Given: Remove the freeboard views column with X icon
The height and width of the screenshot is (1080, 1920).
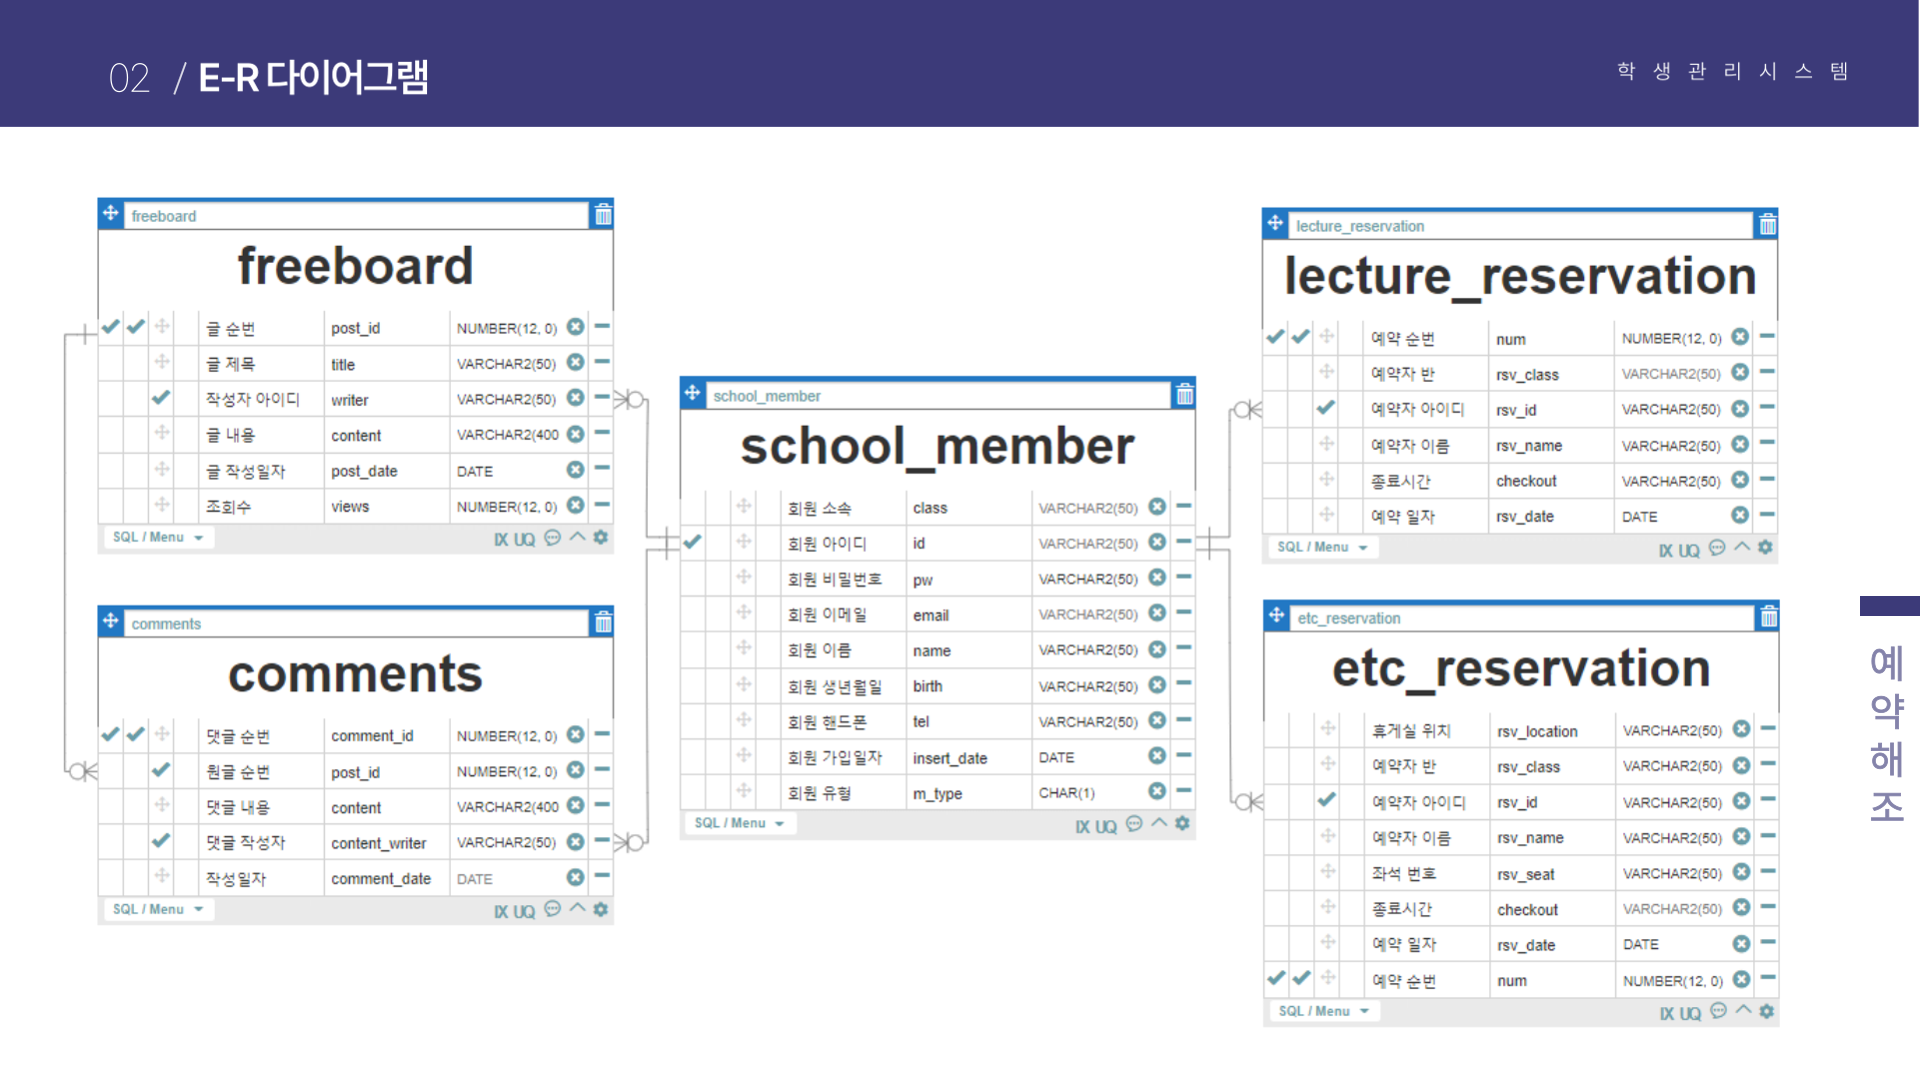Looking at the screenshot, I should [575, 505].
